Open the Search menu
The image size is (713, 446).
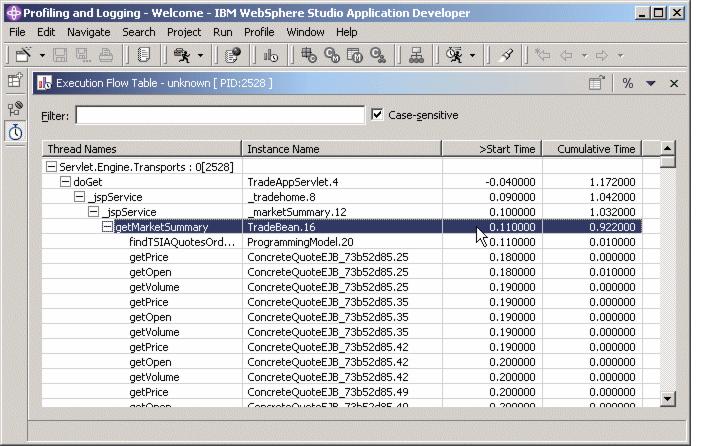click(139, 32)
